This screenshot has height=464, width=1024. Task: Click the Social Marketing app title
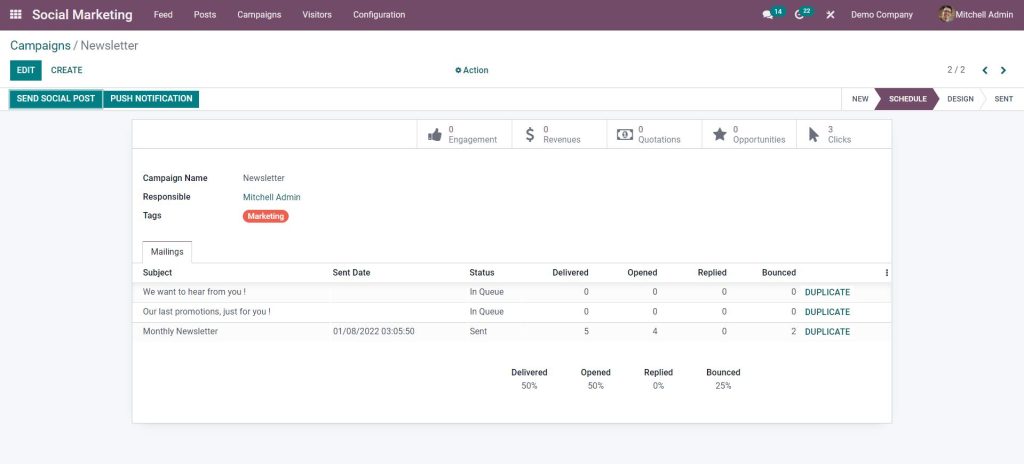[x=82, y=14]
